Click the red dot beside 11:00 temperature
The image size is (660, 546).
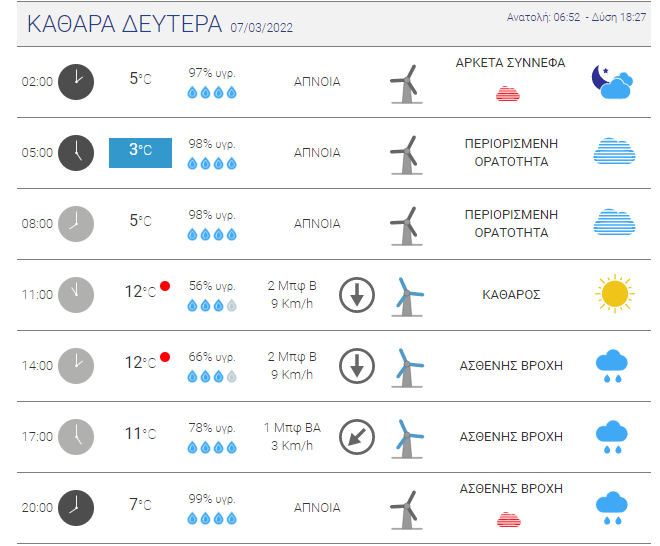pos(165,286)
